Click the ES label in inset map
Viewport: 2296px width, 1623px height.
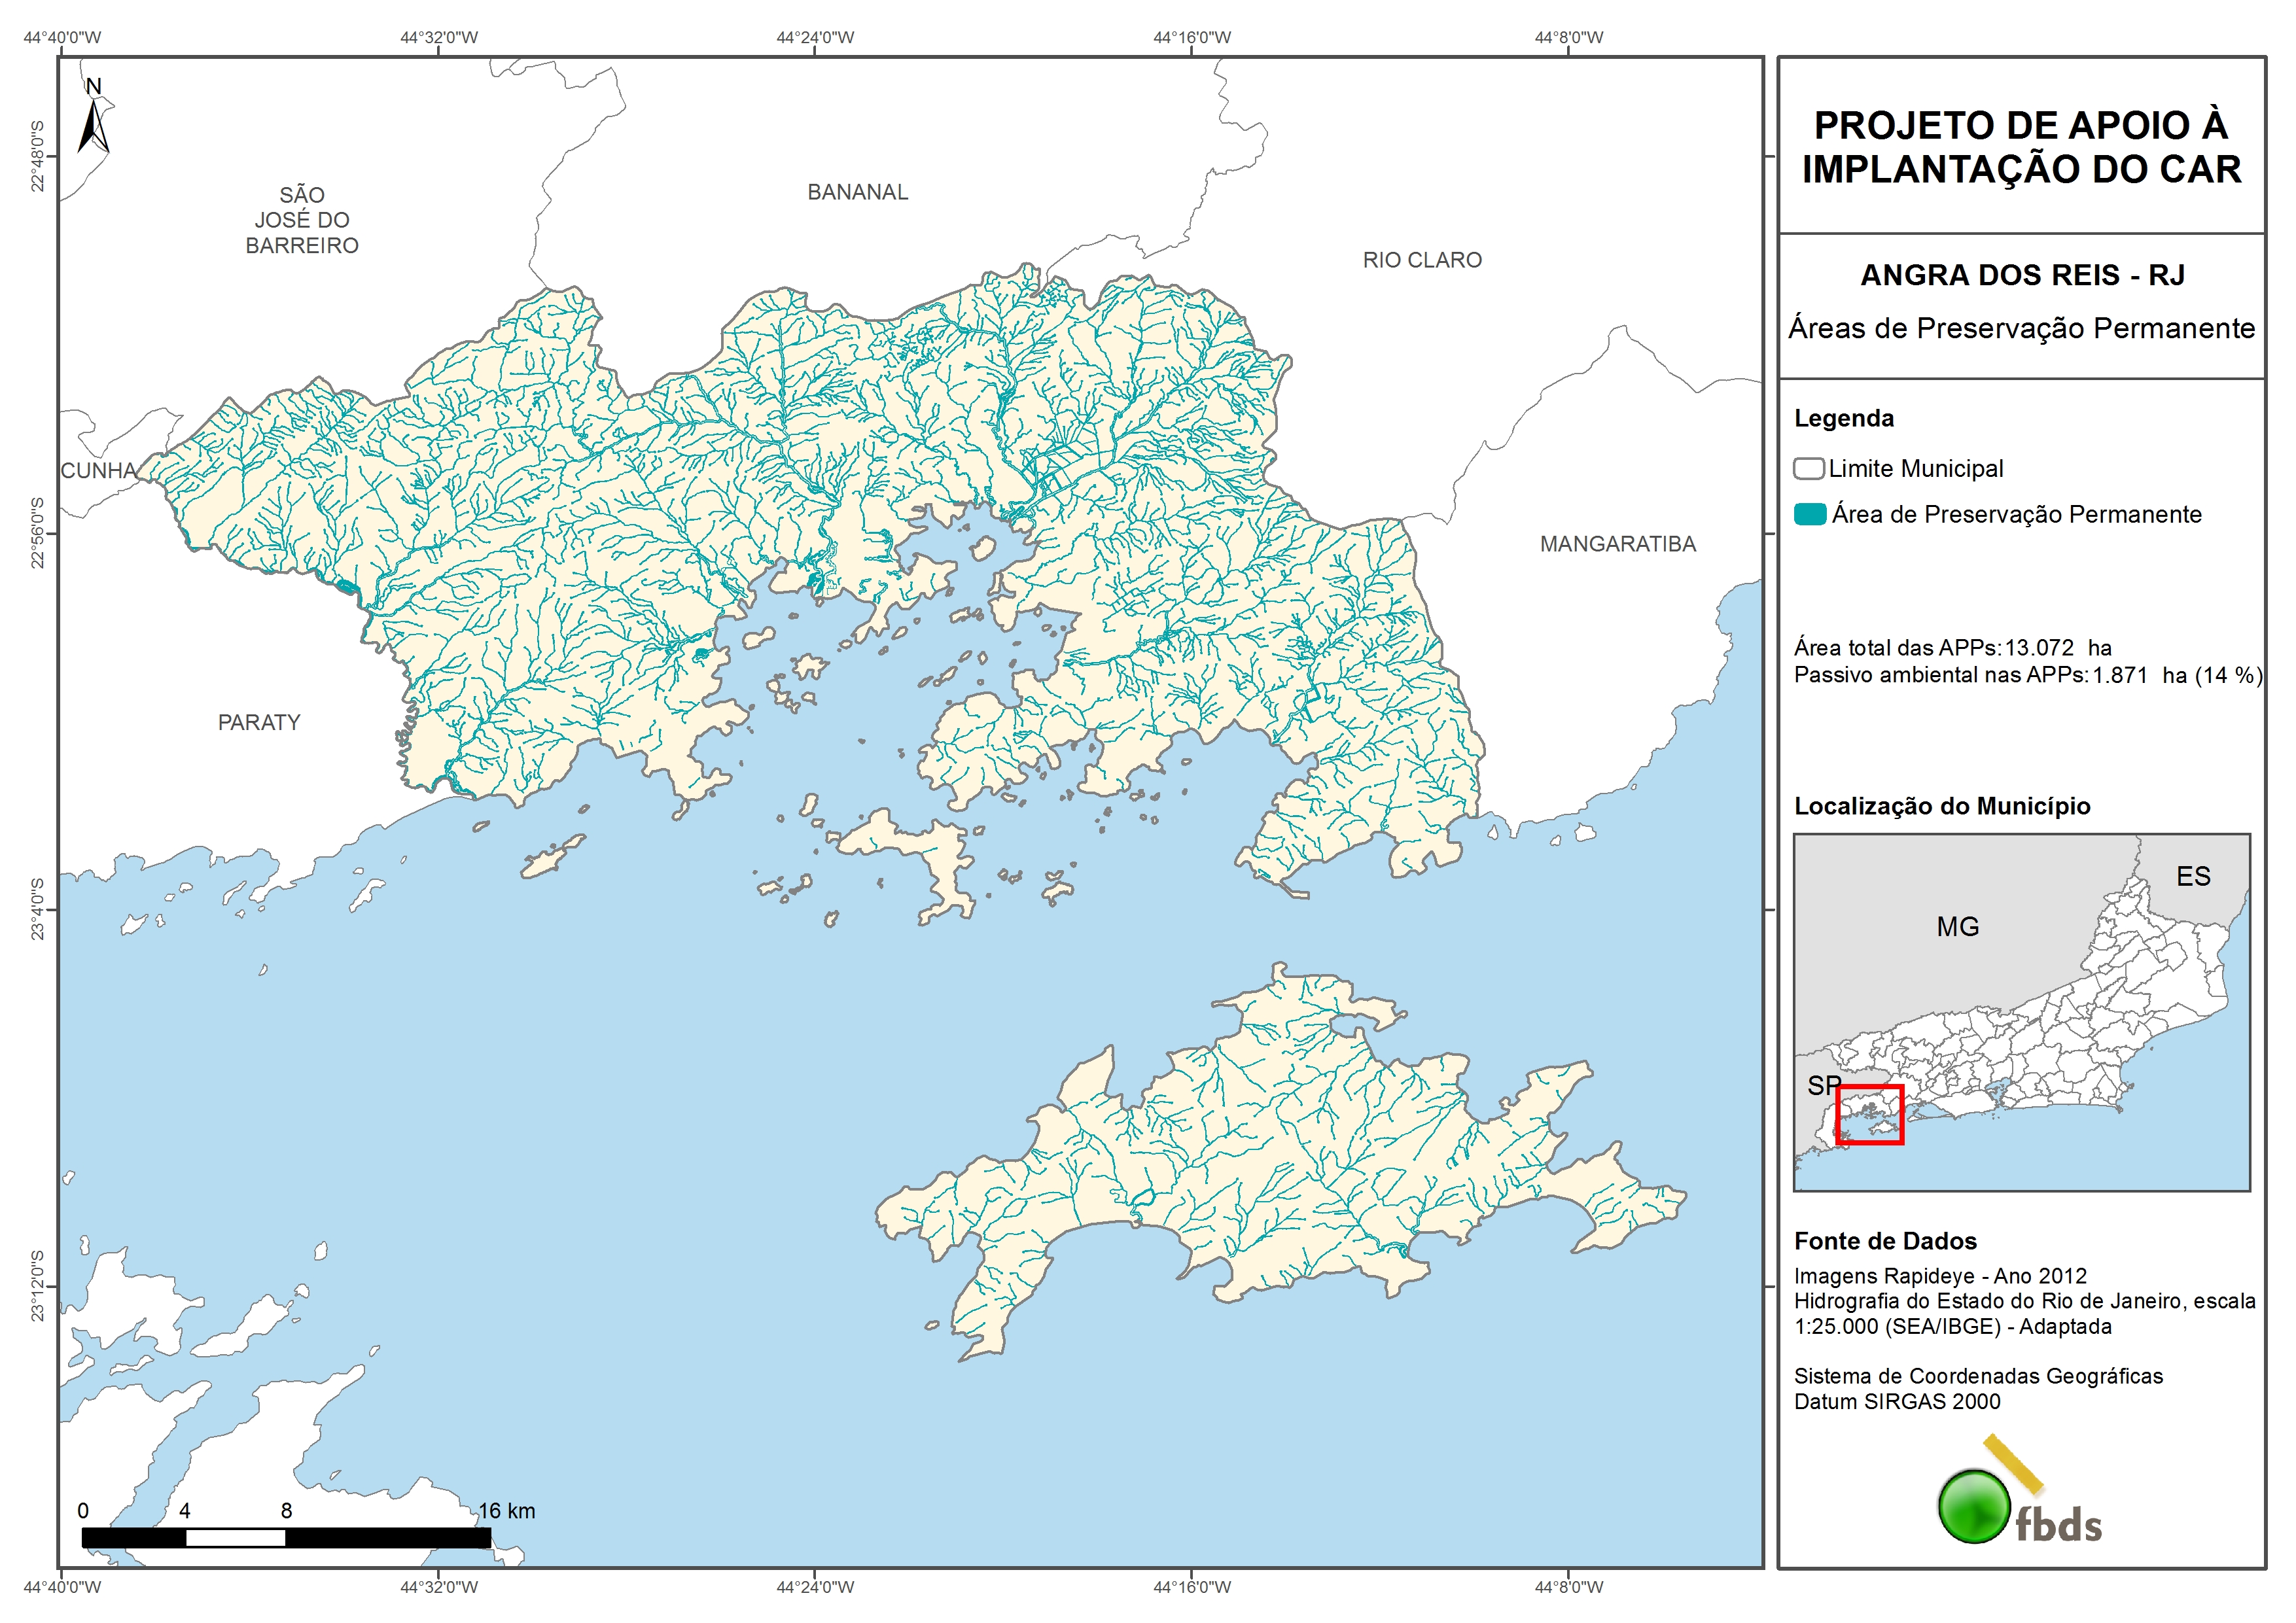tap(2193, 877)
